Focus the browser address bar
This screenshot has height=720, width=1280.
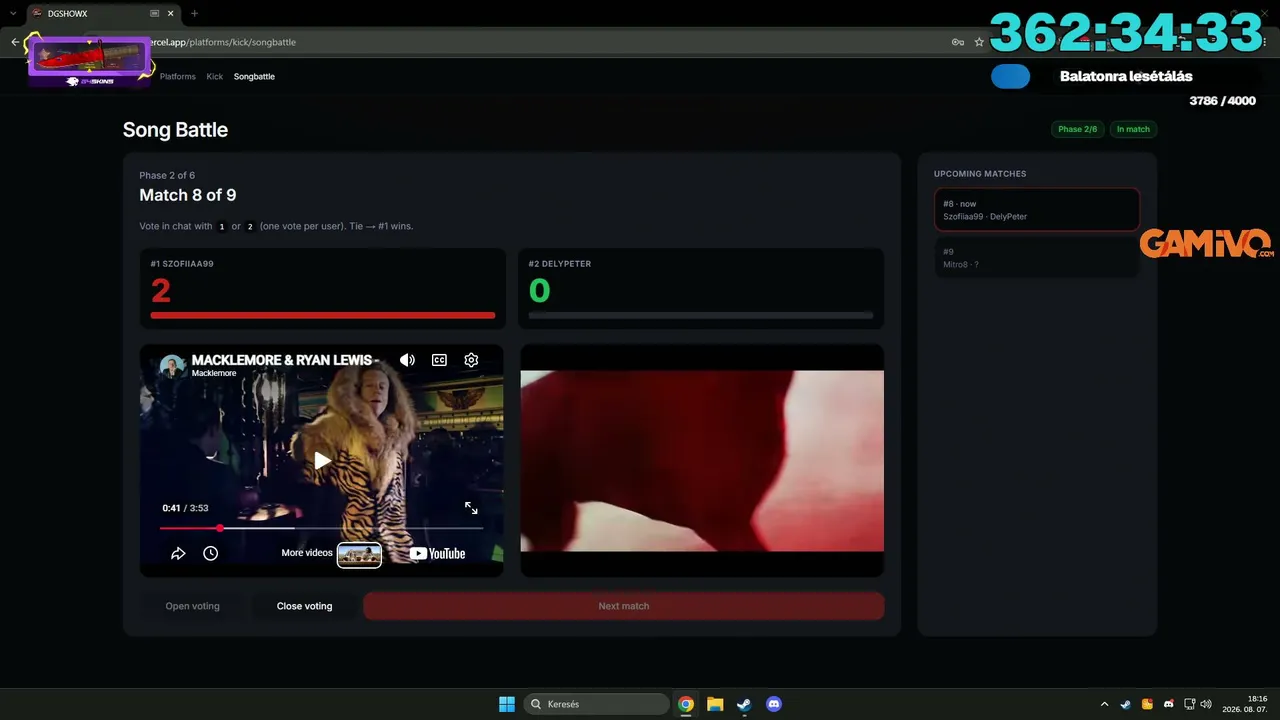pyautogui.click(x=540, y=42)
